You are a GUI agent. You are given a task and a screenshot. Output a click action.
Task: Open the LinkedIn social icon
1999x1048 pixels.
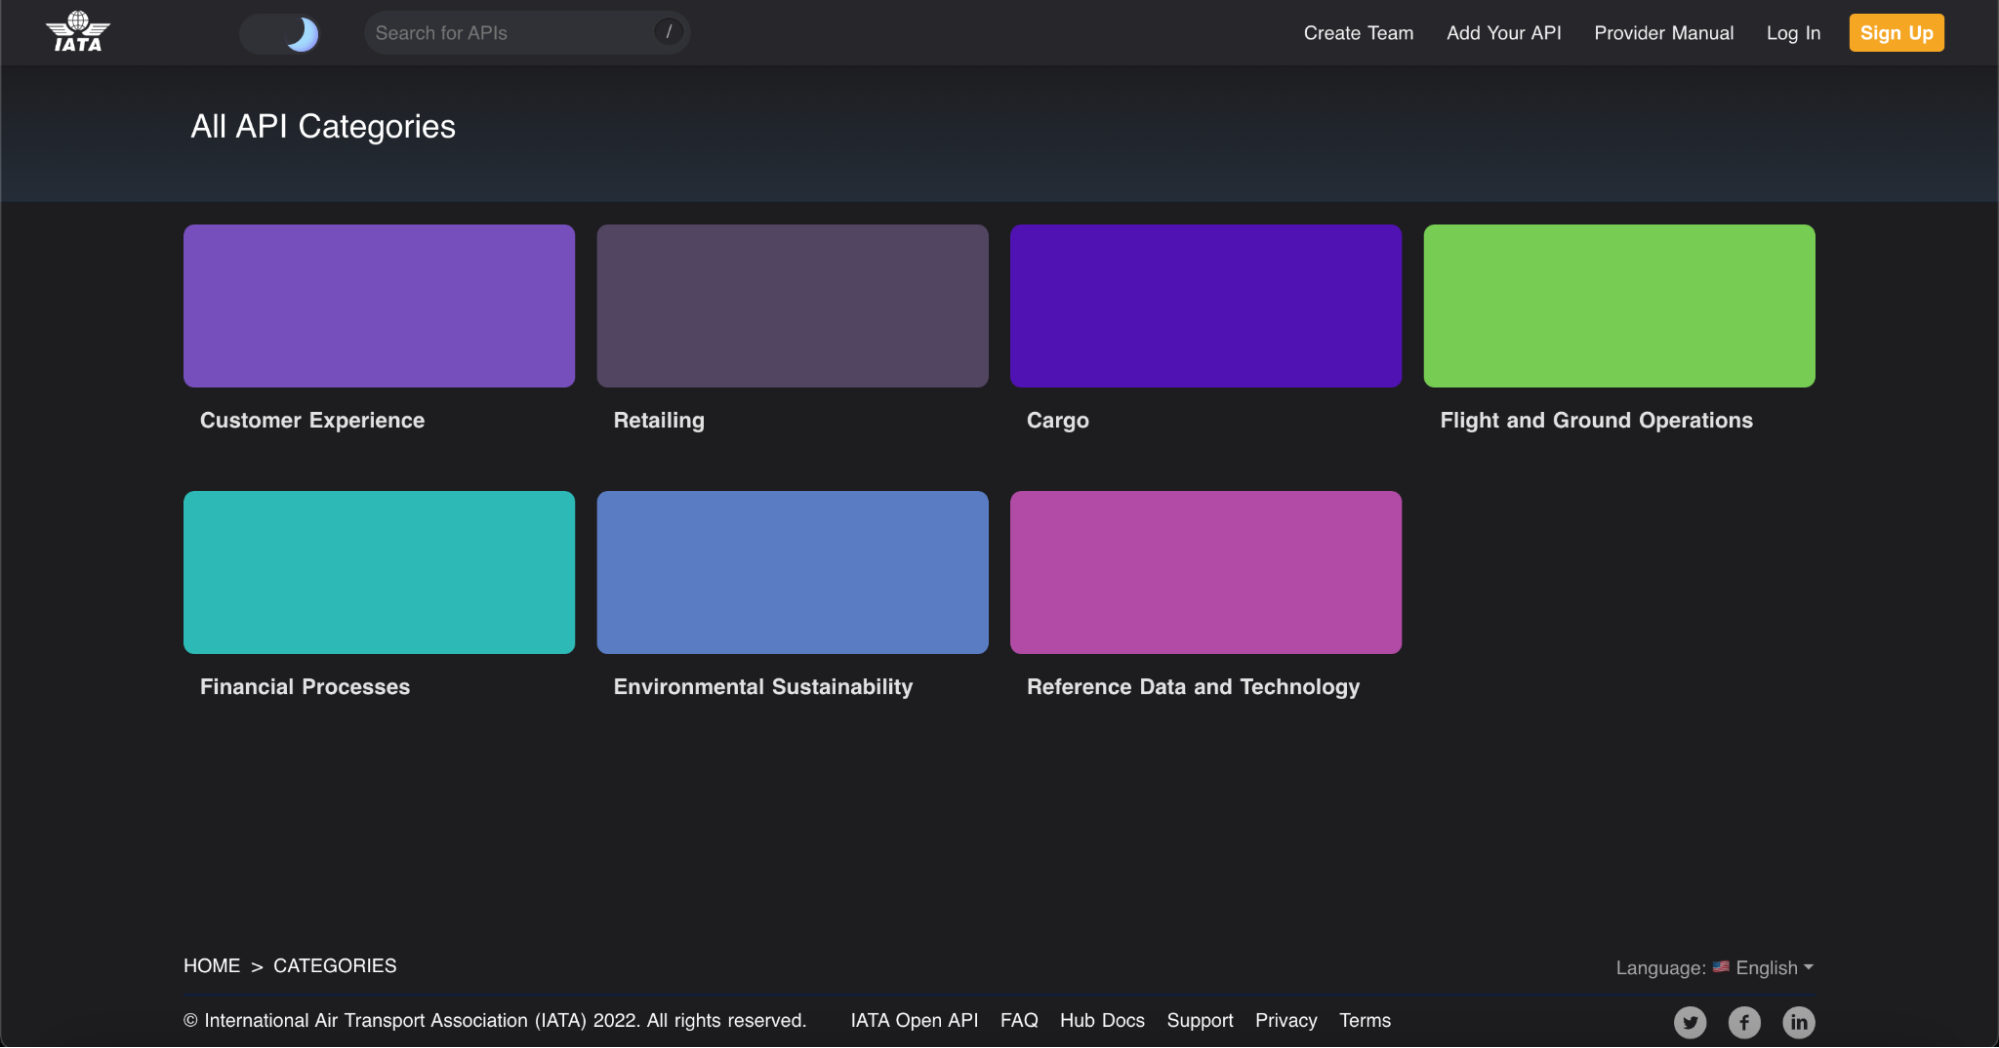pyautogui.click(x=1798, y=1022)
